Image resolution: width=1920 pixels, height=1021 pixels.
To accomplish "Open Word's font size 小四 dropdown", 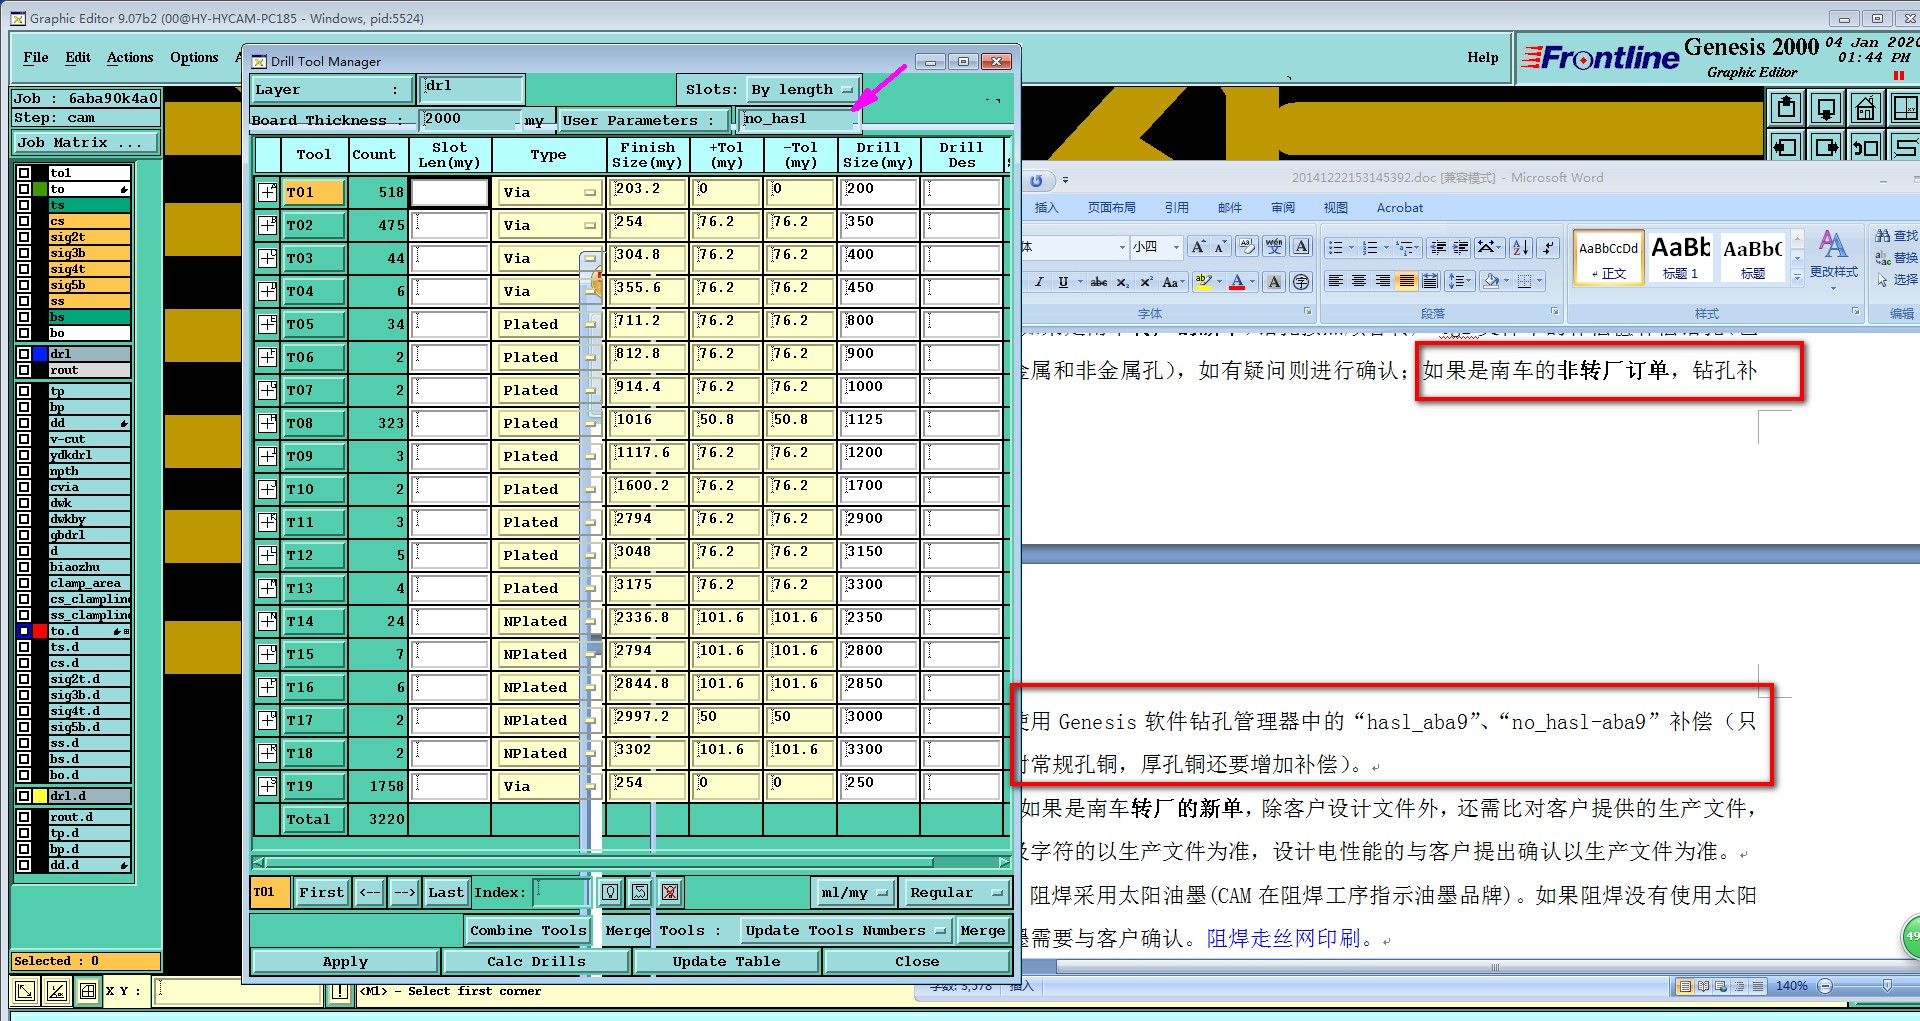I will click(1176, 247).
